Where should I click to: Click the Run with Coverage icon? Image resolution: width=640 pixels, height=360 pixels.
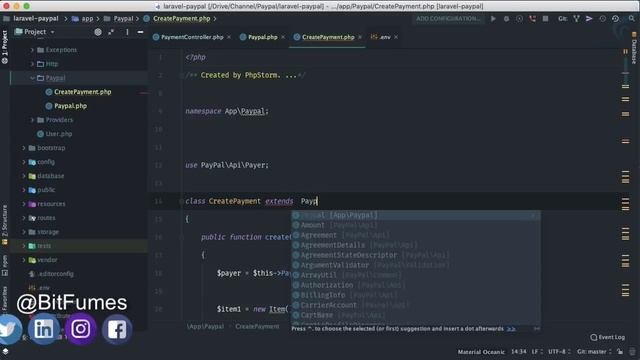(519, 19)
